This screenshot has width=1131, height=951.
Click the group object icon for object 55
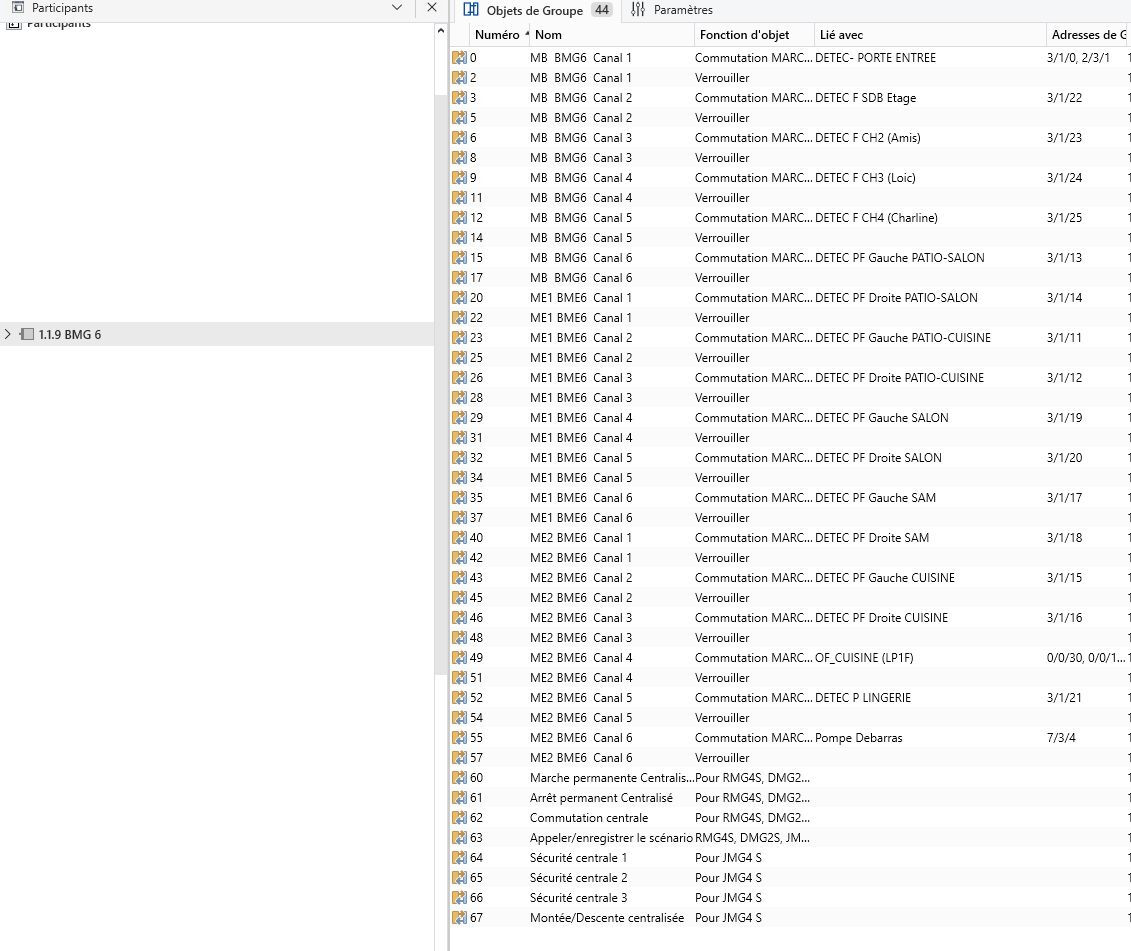(459, 737)
